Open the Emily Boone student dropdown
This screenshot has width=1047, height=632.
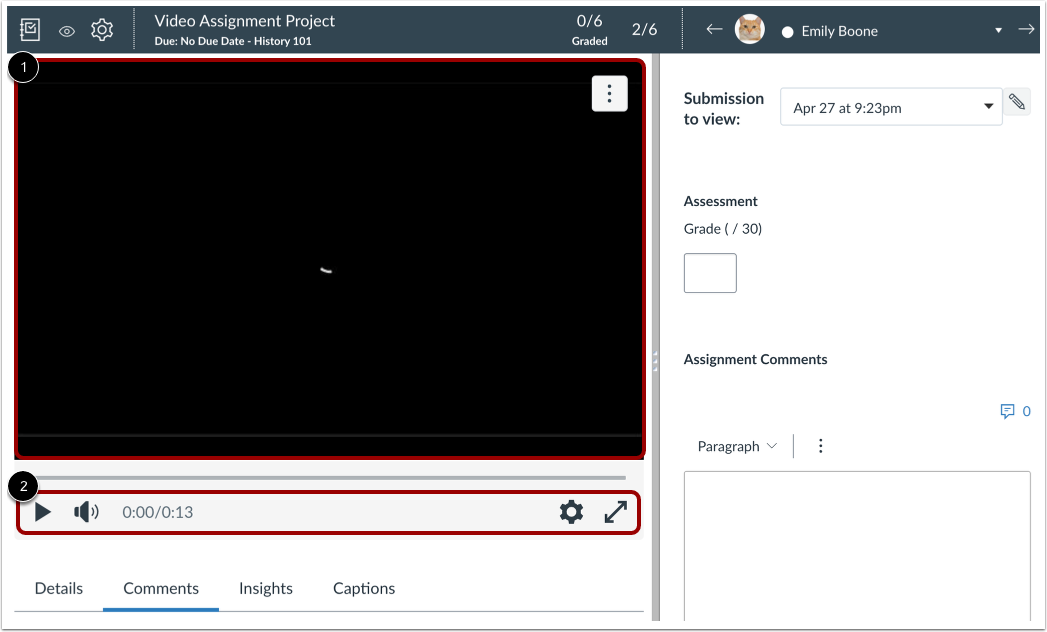(998, 31)
